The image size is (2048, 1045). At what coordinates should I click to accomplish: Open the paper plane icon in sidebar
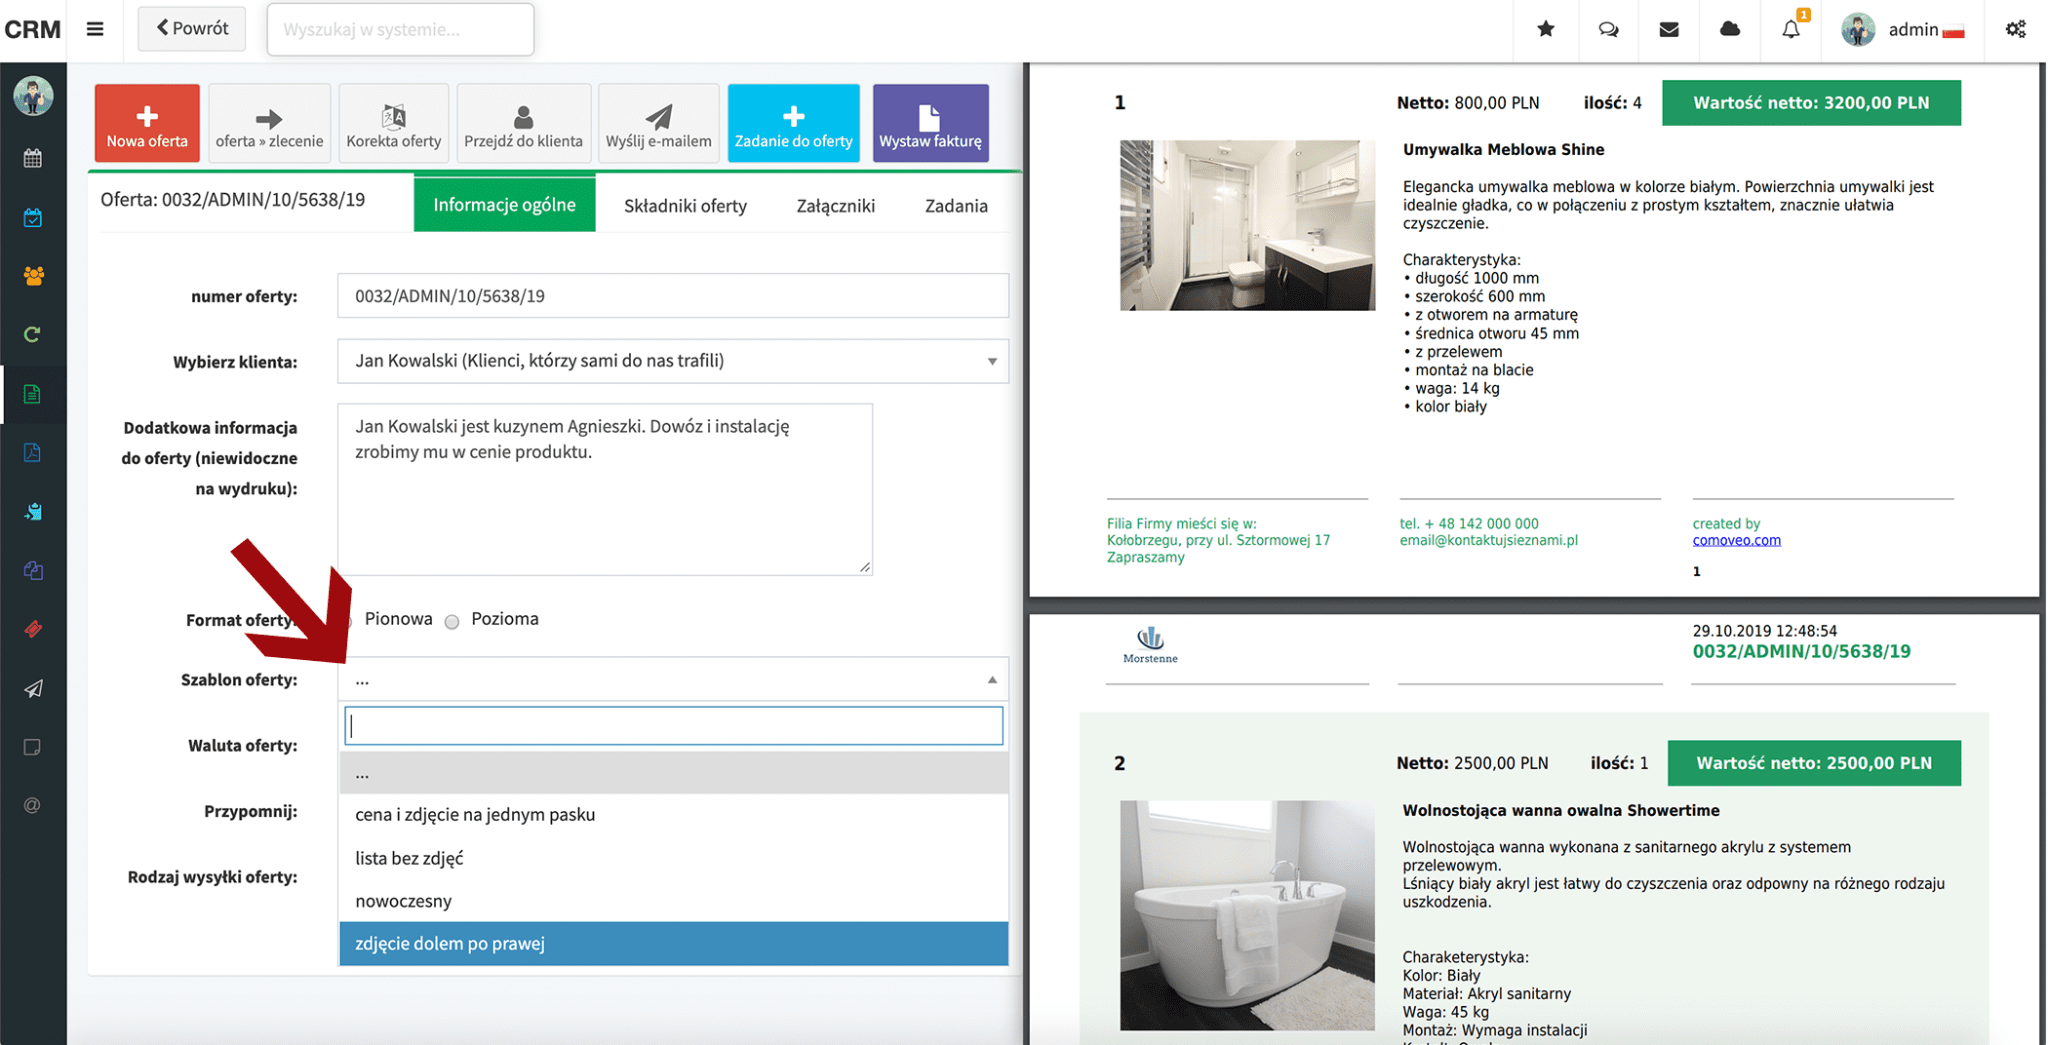33,688
